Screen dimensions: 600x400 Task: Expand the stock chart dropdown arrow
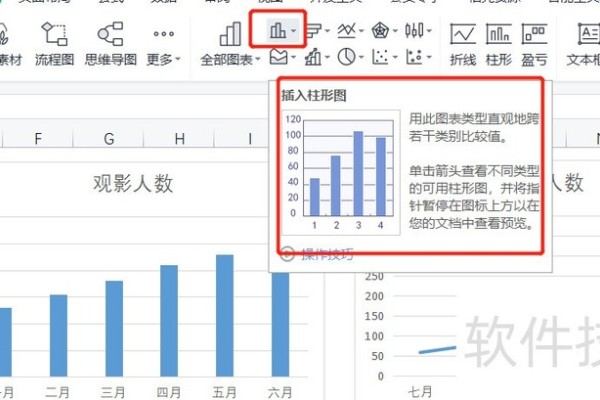click(429, 30)
